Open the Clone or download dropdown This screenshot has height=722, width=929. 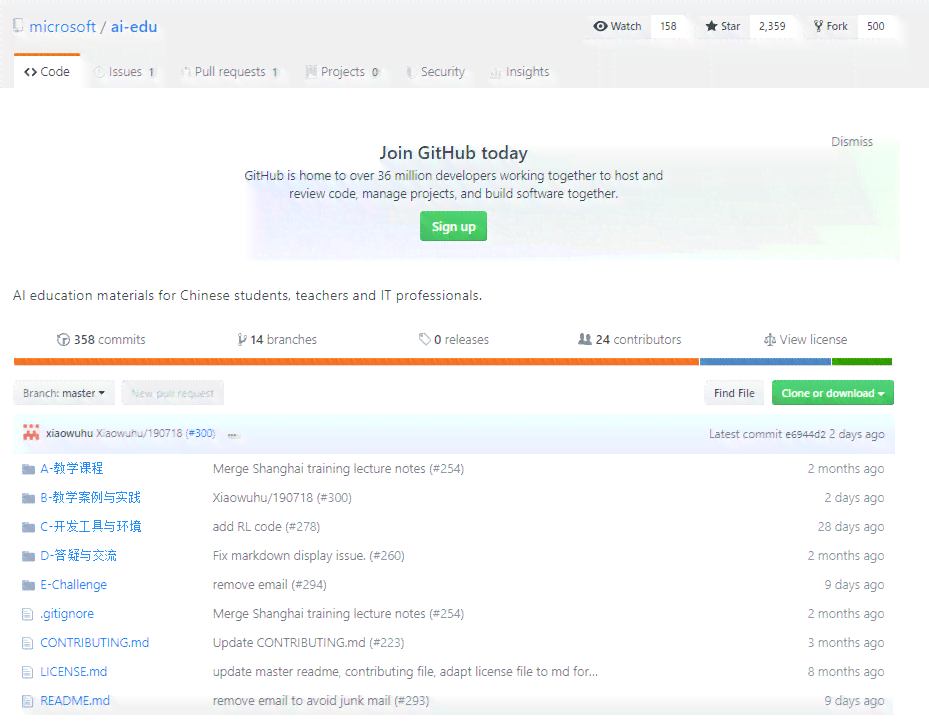click(832, 393)
